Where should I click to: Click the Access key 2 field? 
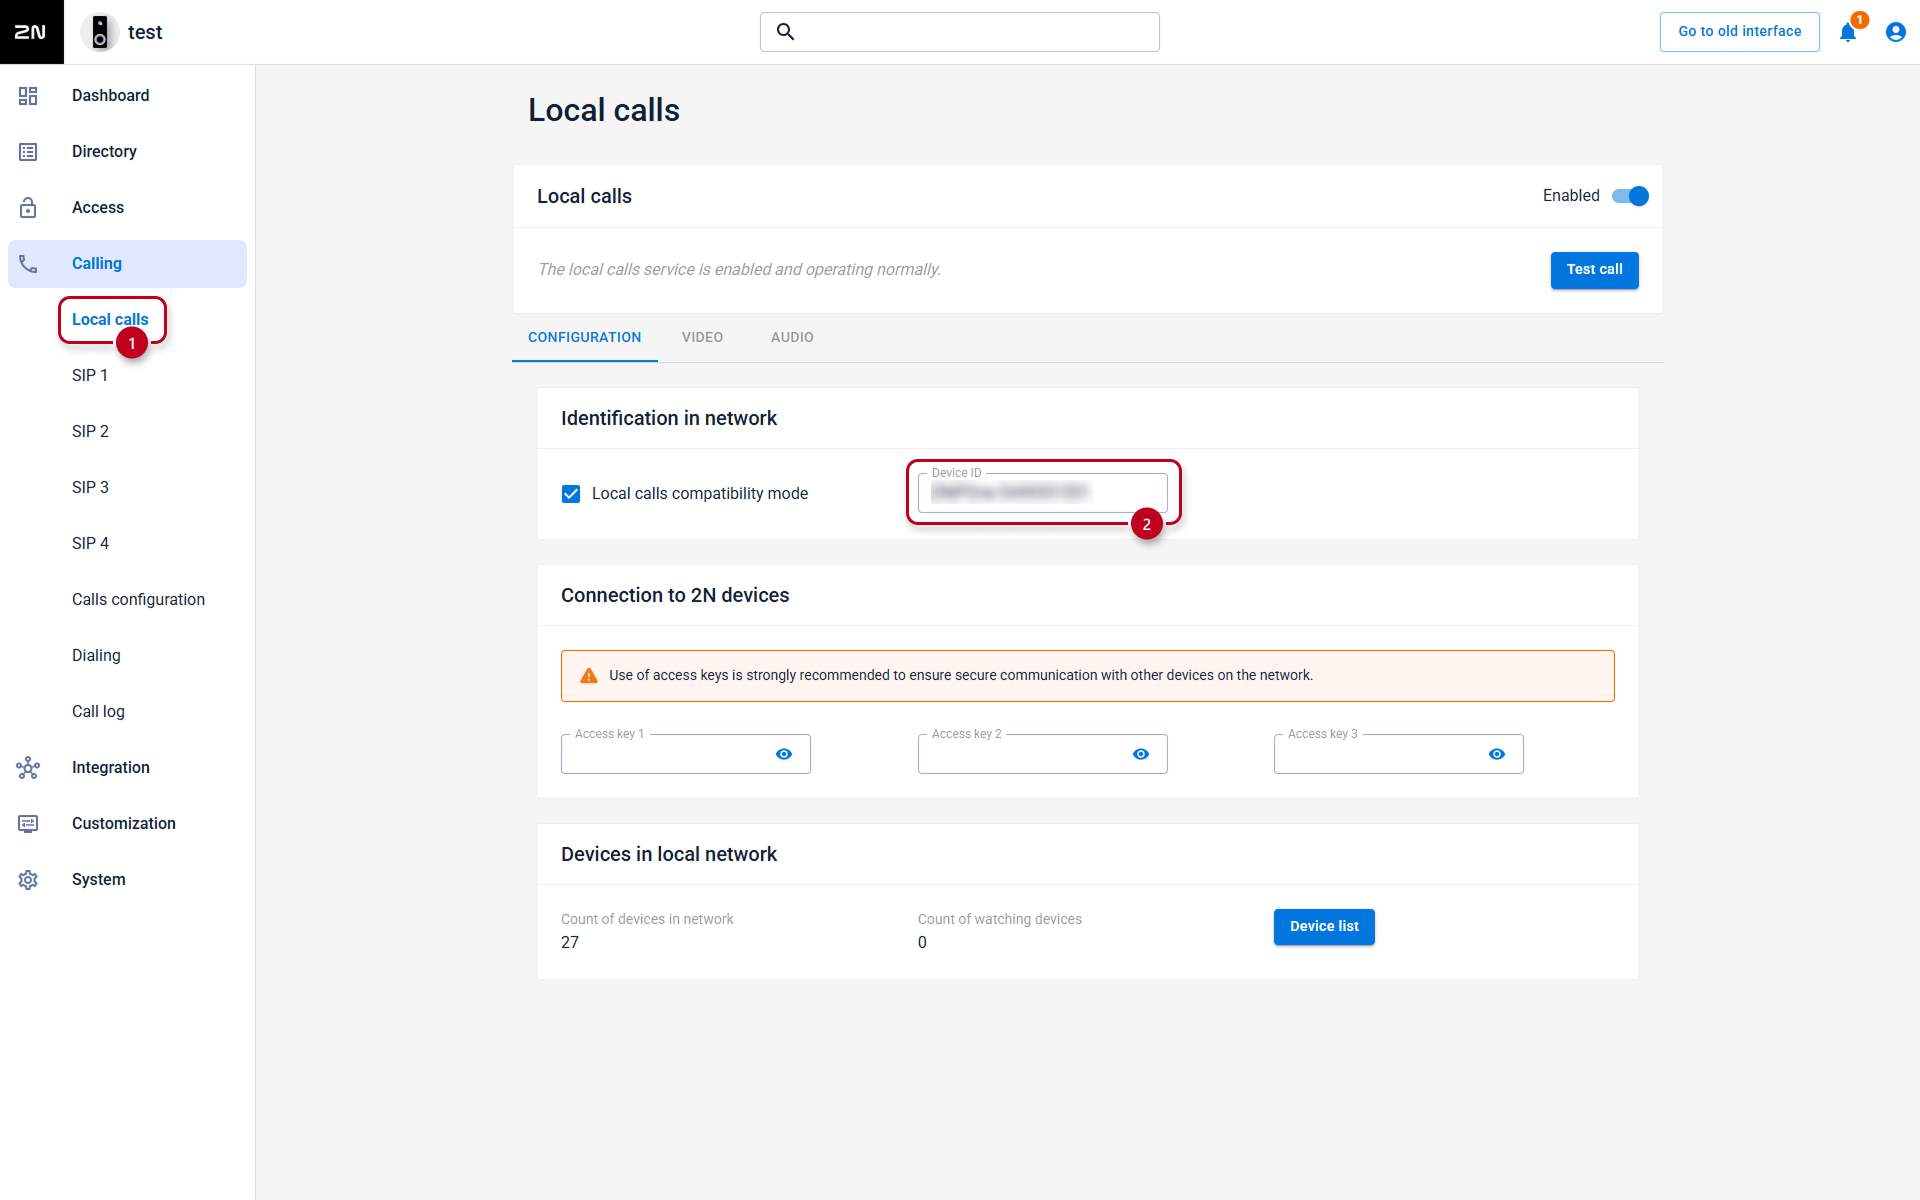(x=1042, y=754)
